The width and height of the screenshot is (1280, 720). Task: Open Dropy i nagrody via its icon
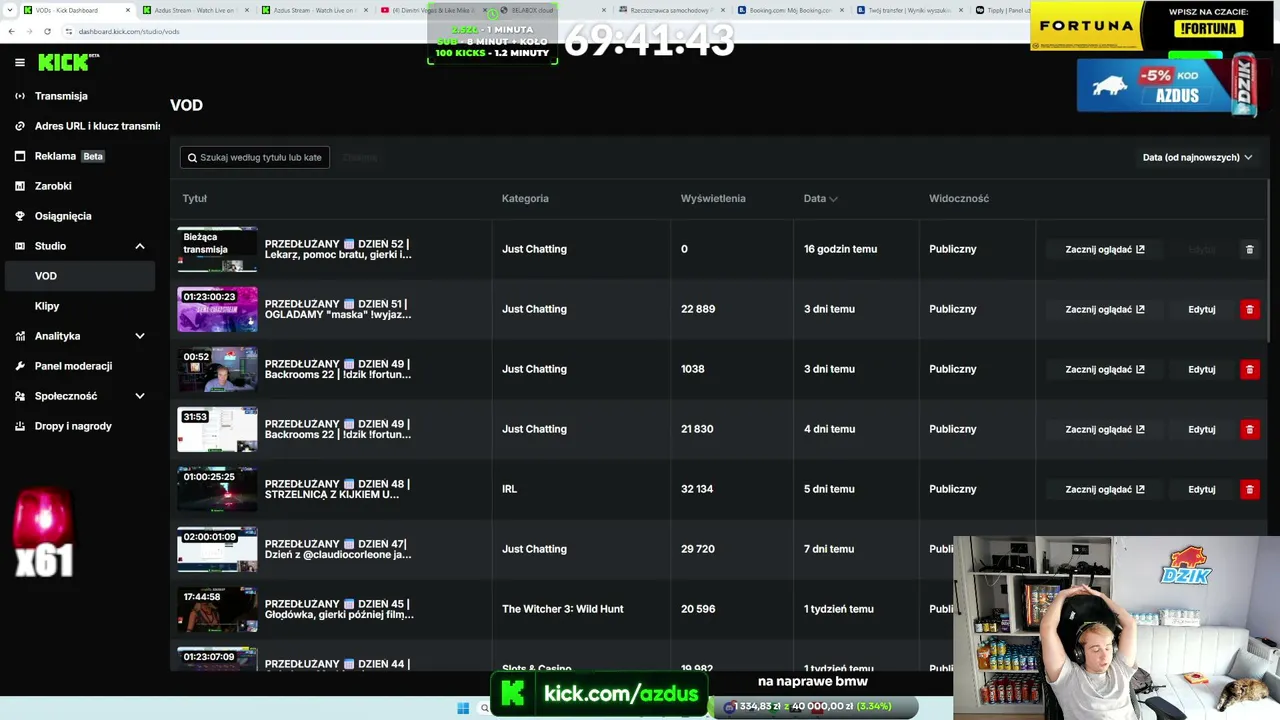(x=20, y=426)
